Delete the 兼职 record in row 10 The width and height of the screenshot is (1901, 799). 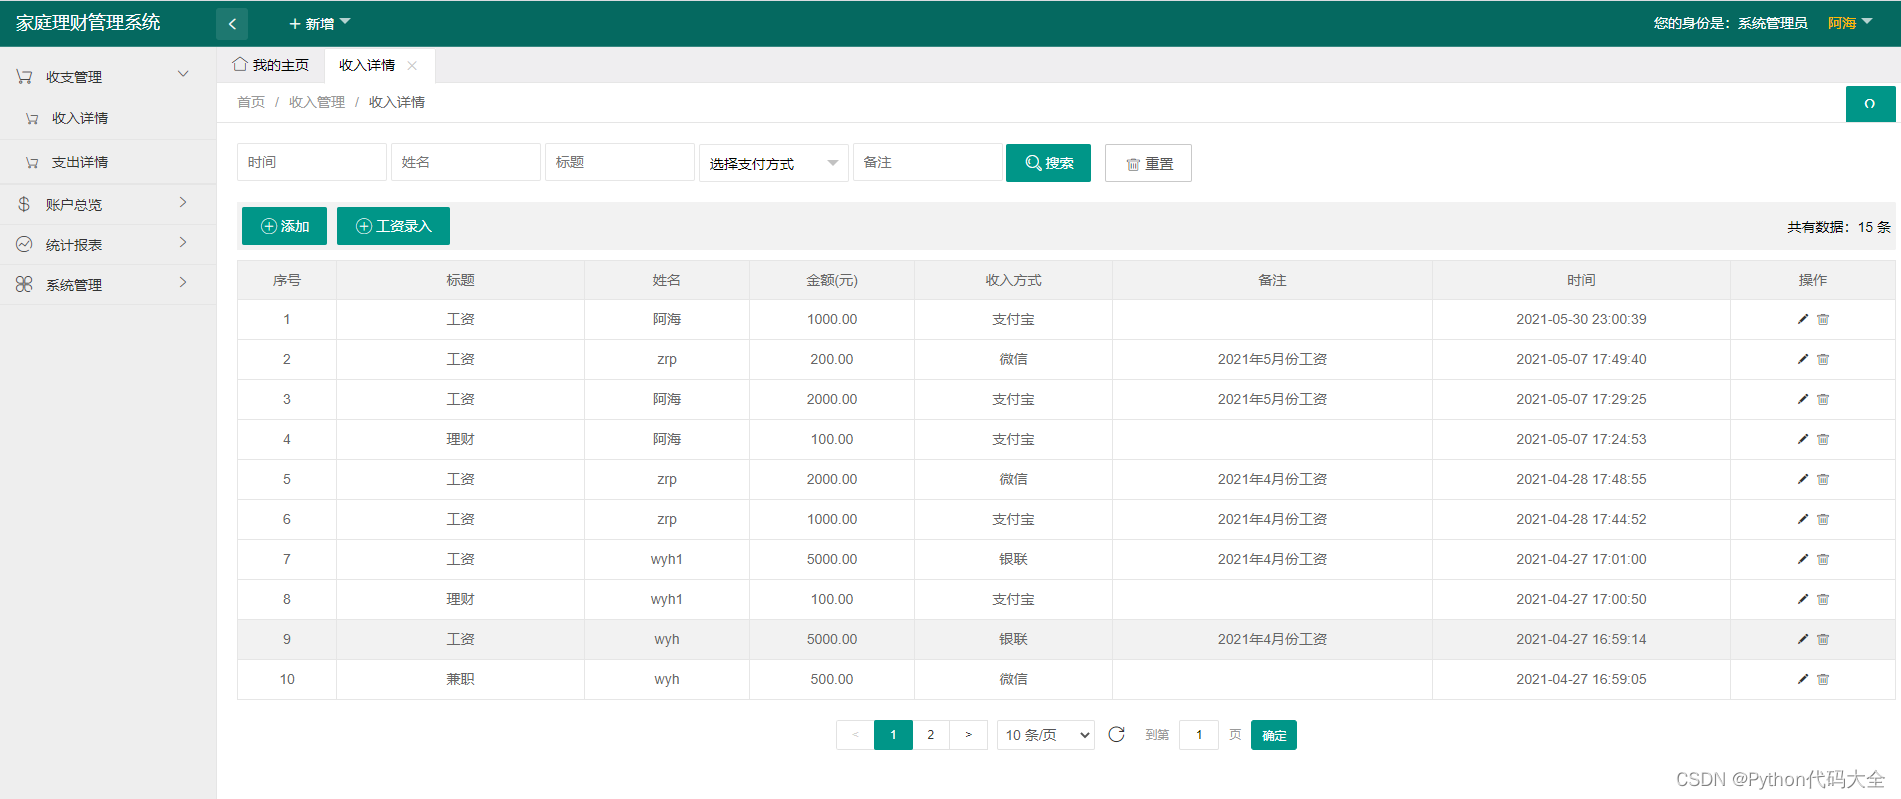(1823, 679)
